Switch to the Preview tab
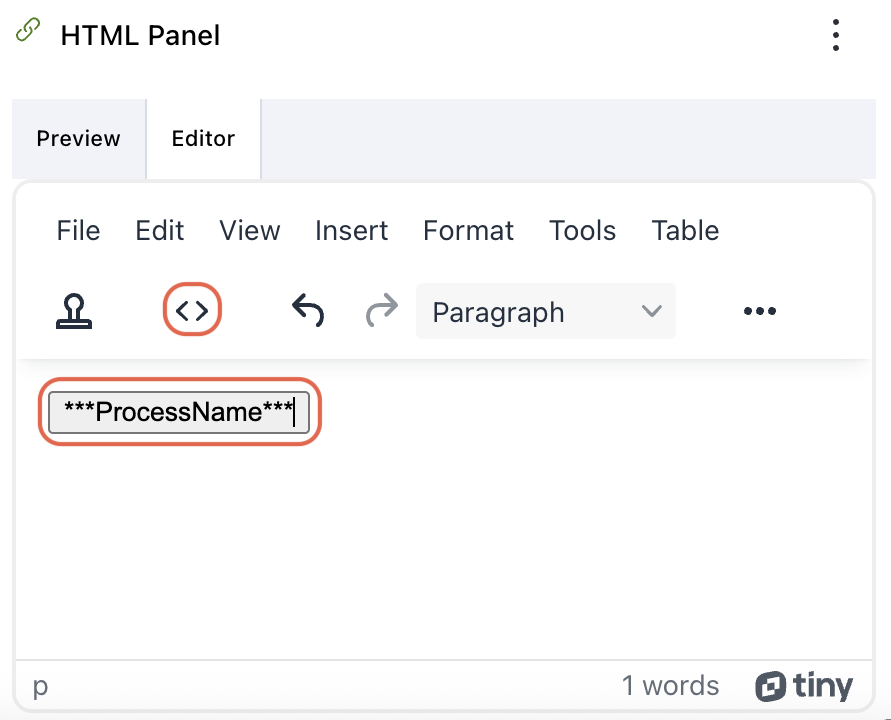This screenshot has height=720, width=891. coord(78,139)
